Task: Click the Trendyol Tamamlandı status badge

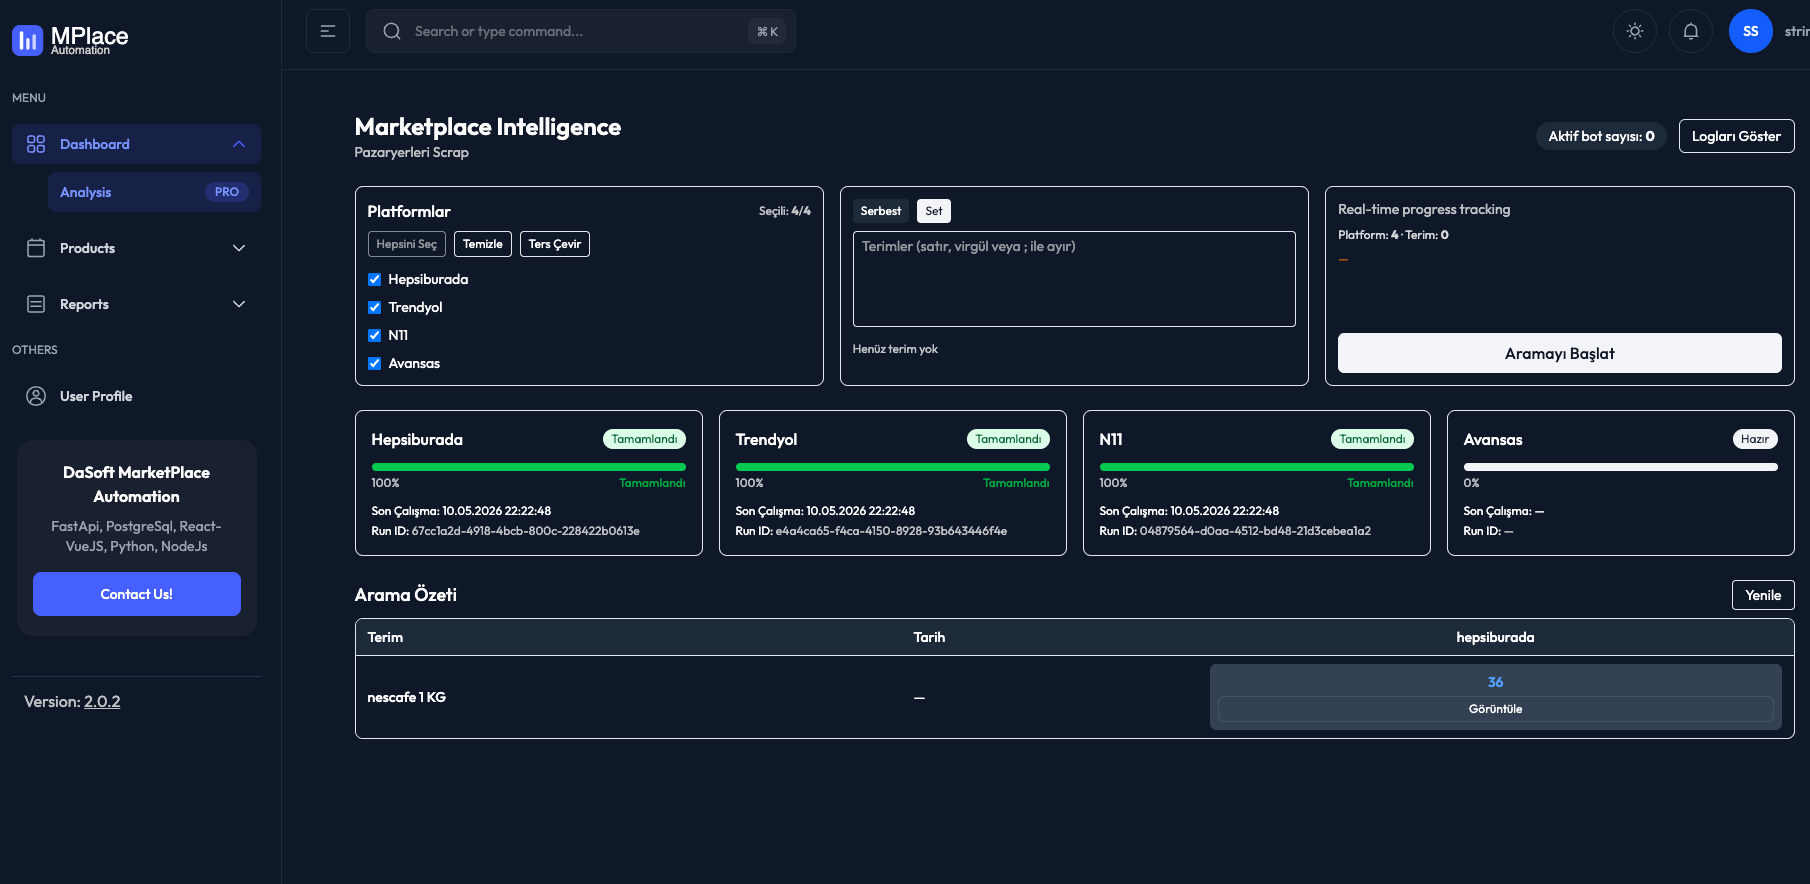Action: coord(1008,439)
